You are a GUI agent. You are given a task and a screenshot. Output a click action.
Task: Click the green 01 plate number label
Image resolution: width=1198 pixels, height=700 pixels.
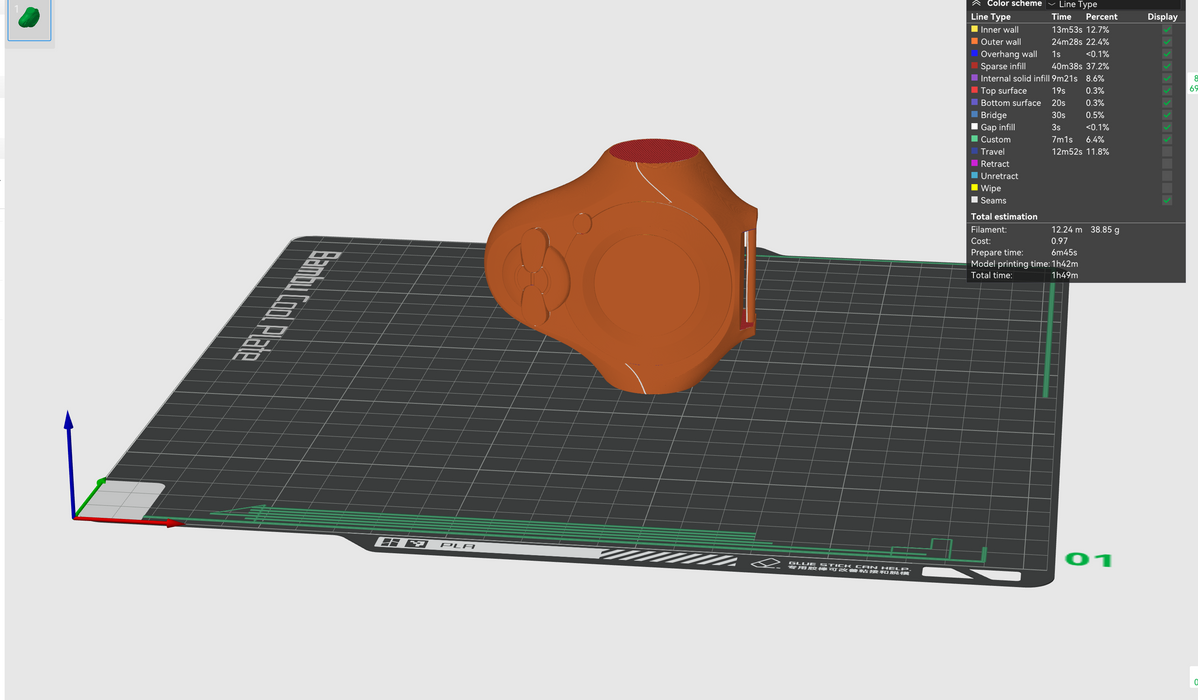coord(1089,560)
